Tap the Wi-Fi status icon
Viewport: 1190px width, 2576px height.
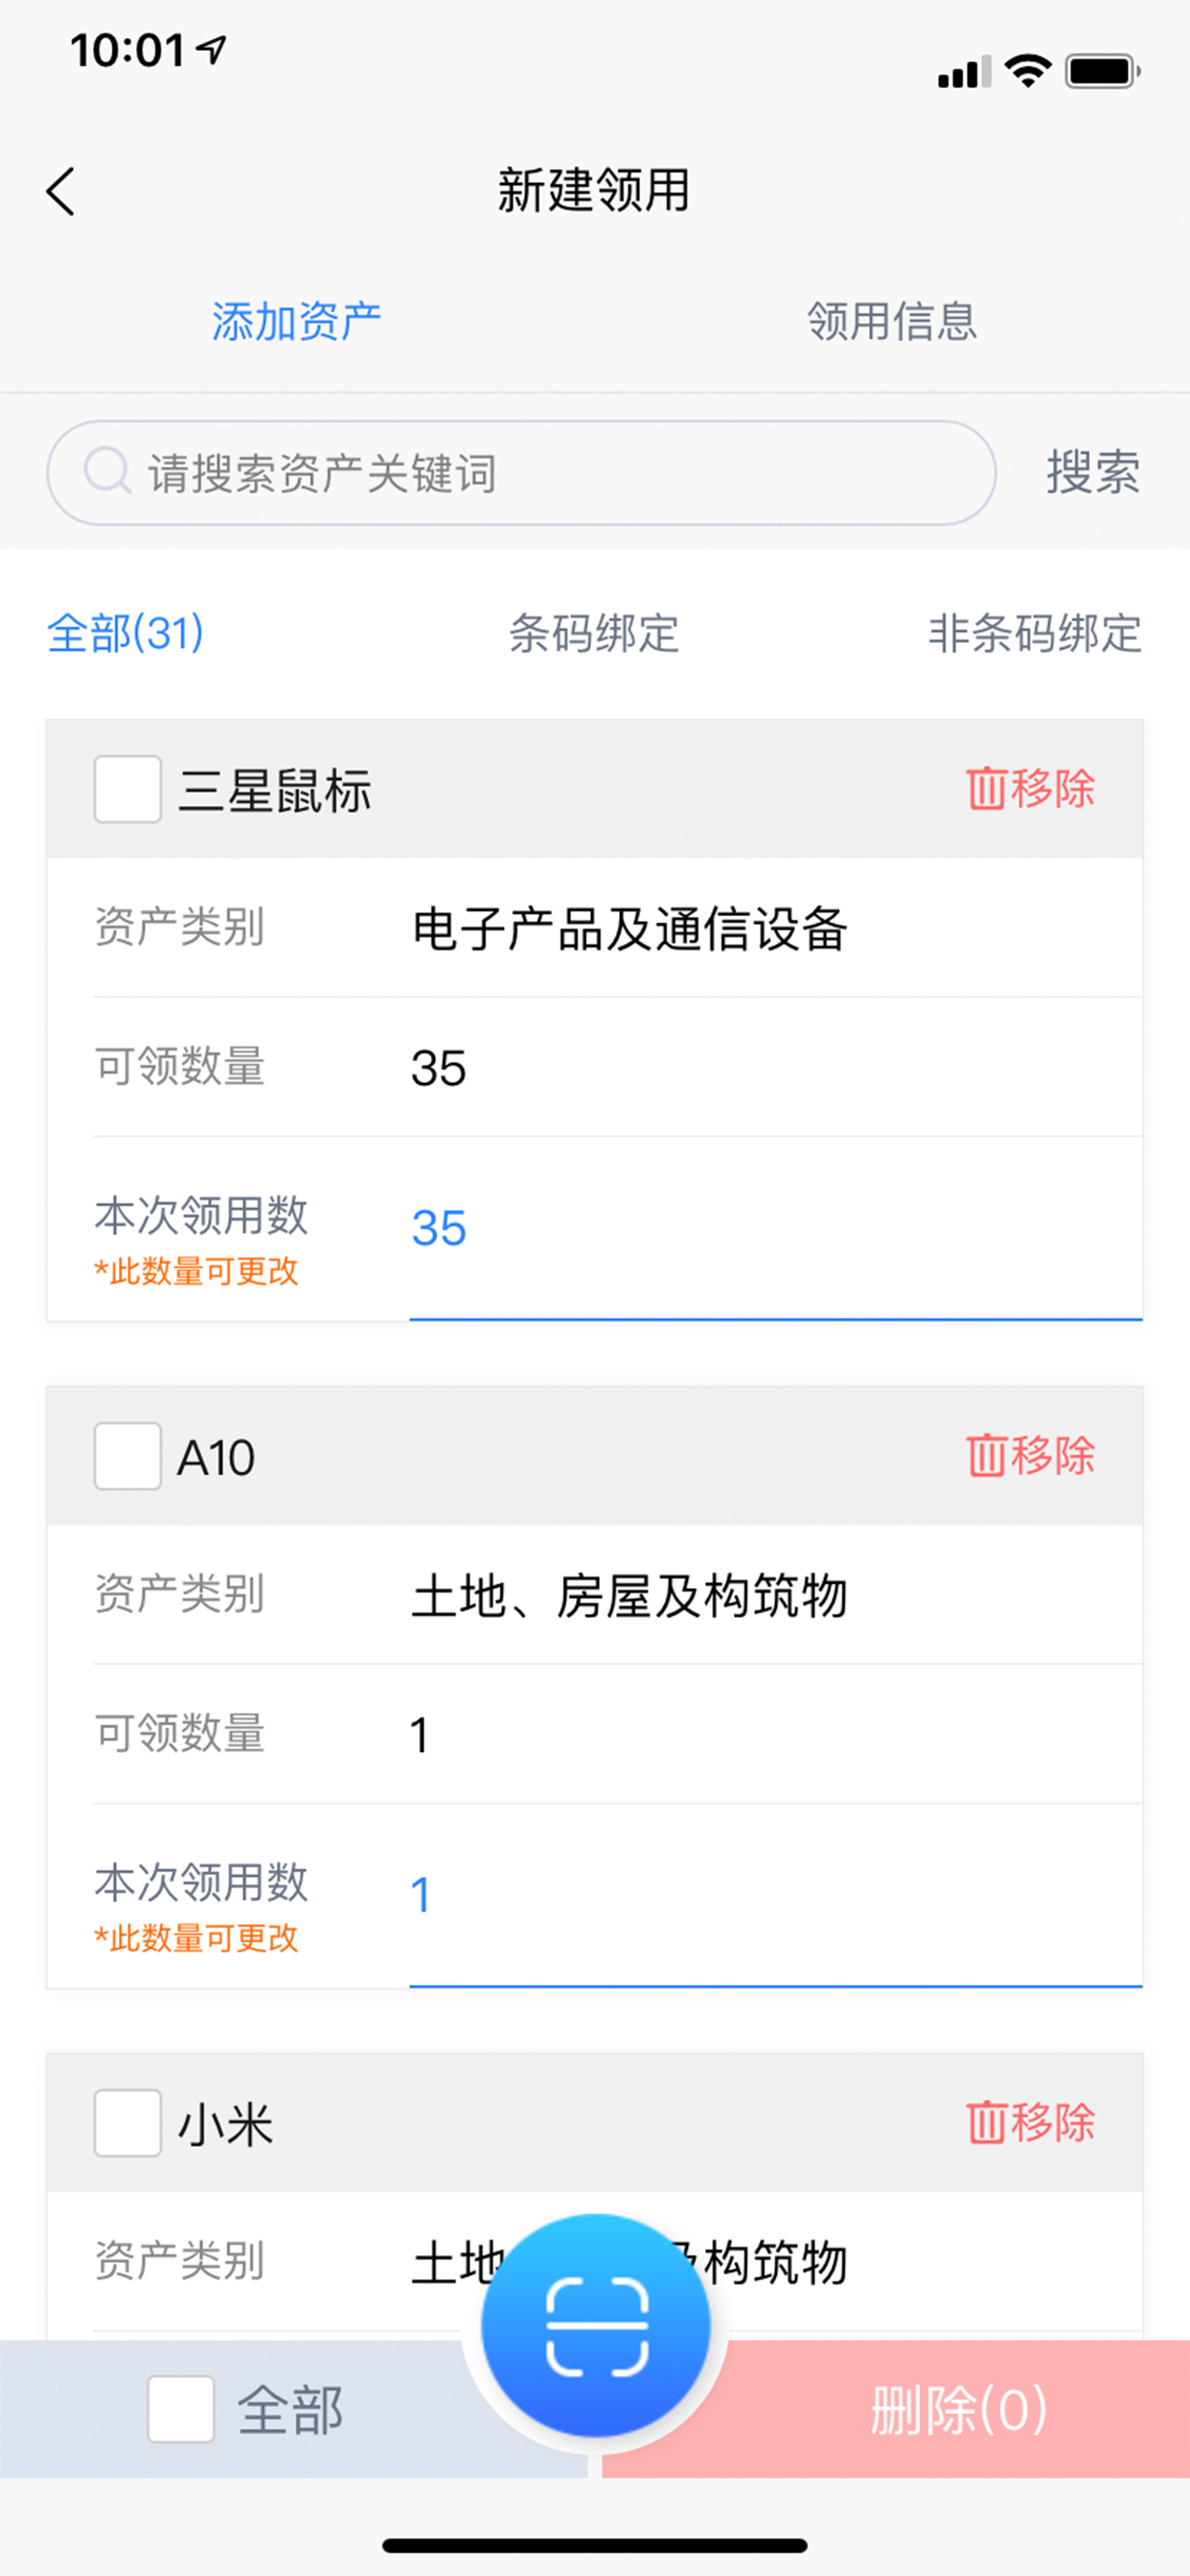pos(1027,71)
